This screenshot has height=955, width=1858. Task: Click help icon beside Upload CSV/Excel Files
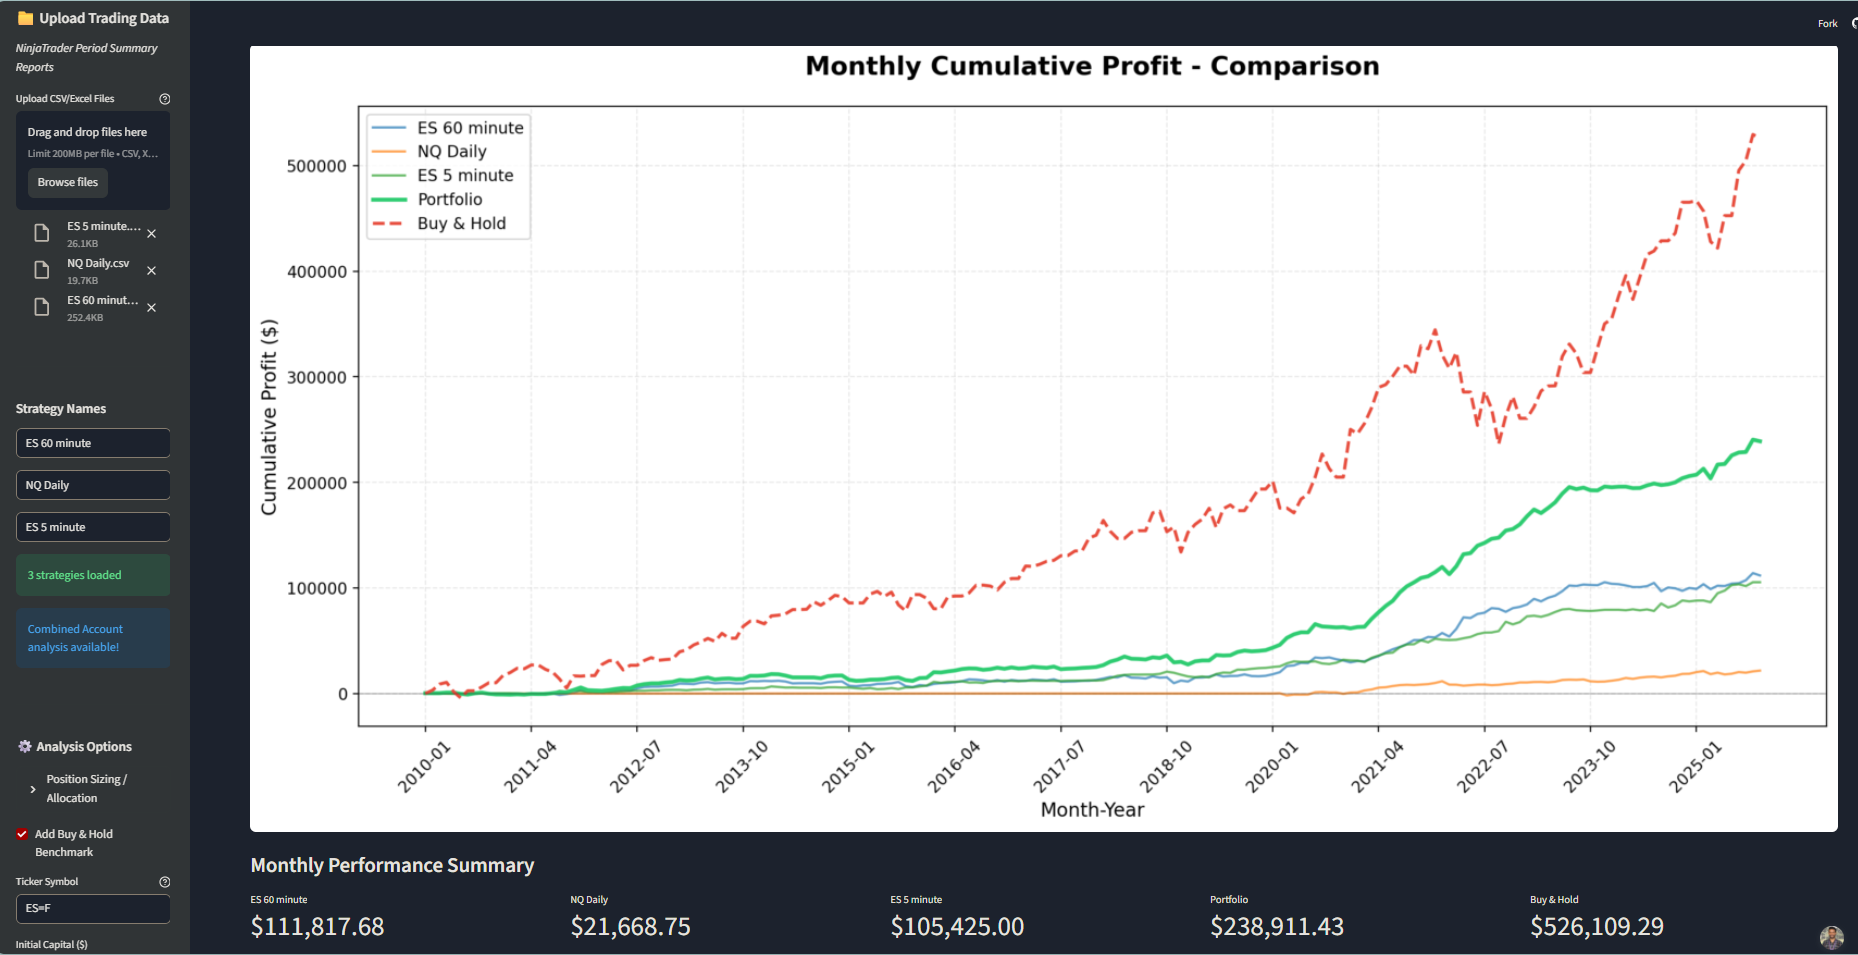(165, 99)
